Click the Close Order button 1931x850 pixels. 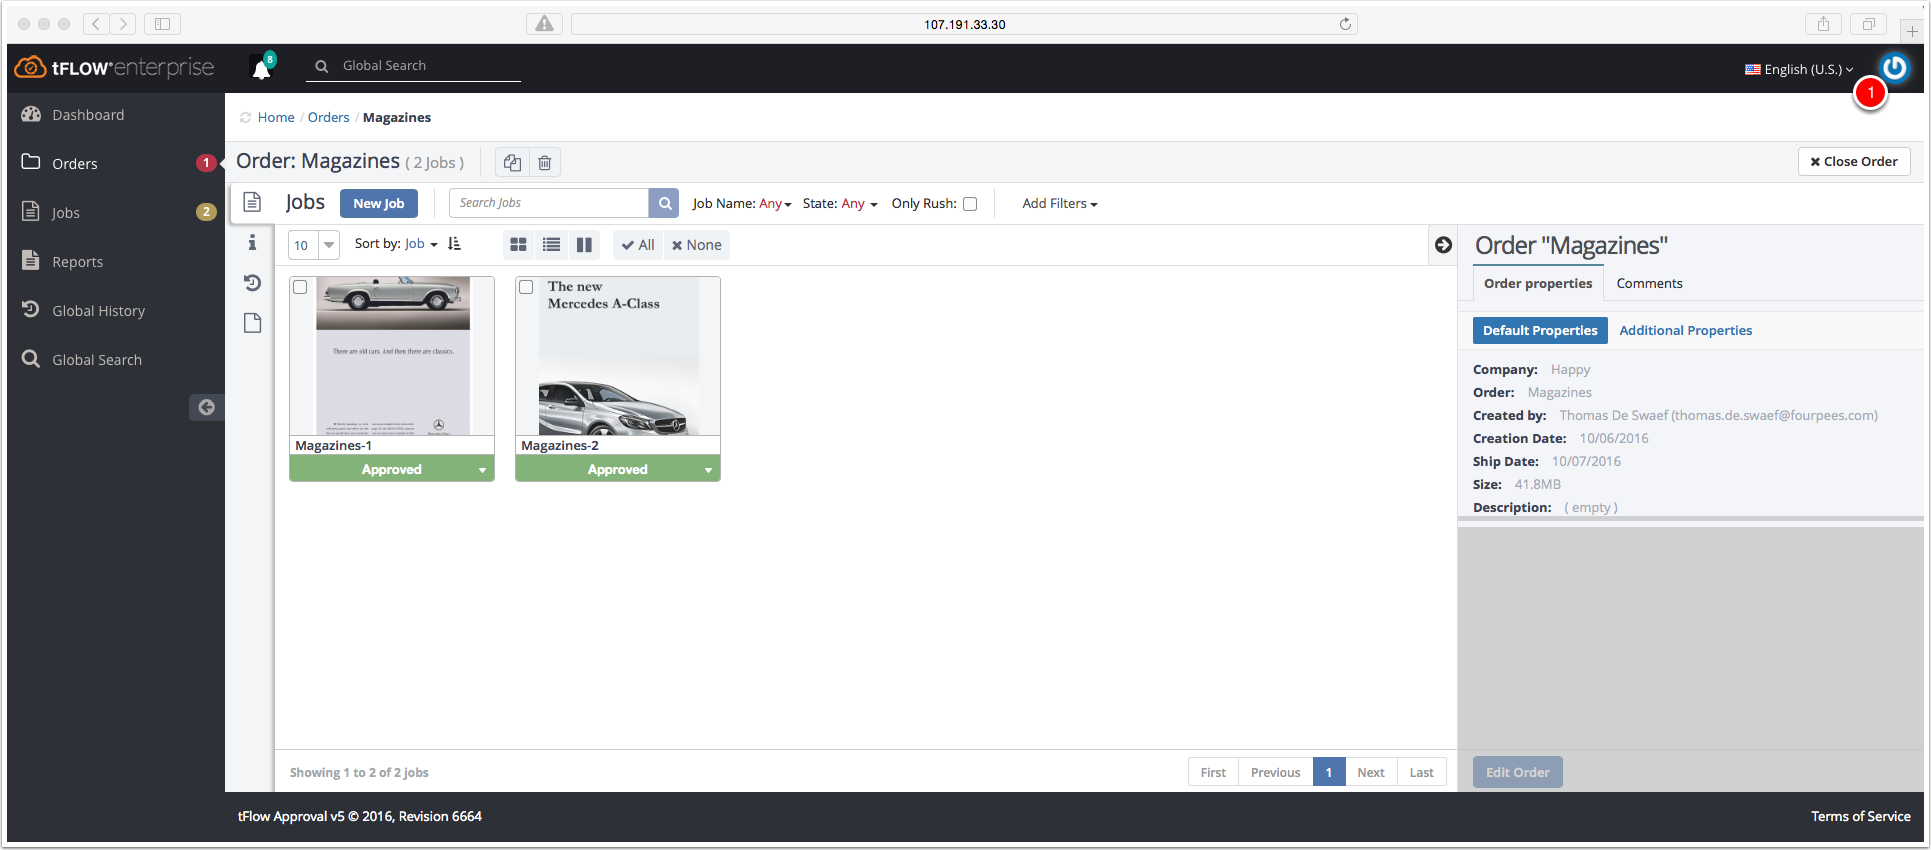pos(1854,162)
